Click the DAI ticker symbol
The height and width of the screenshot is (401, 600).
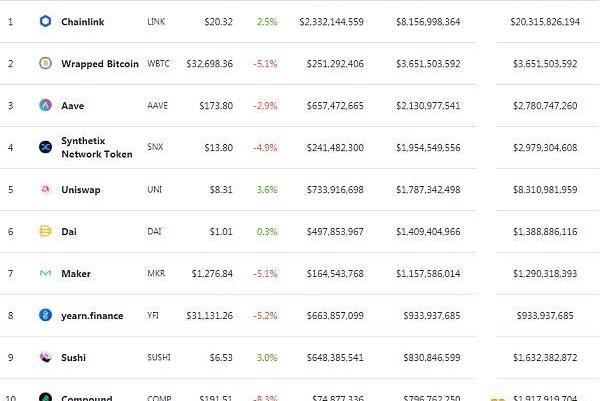[x=155, y=231]
